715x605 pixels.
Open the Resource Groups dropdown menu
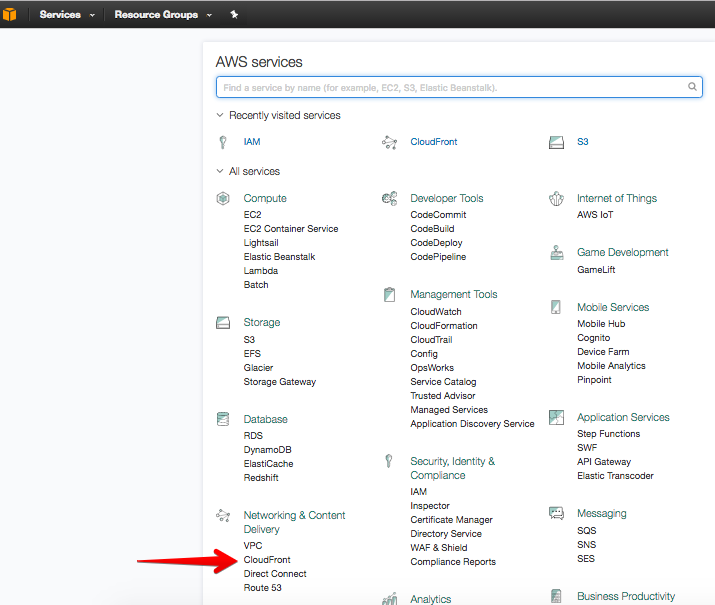click(163, 15)
